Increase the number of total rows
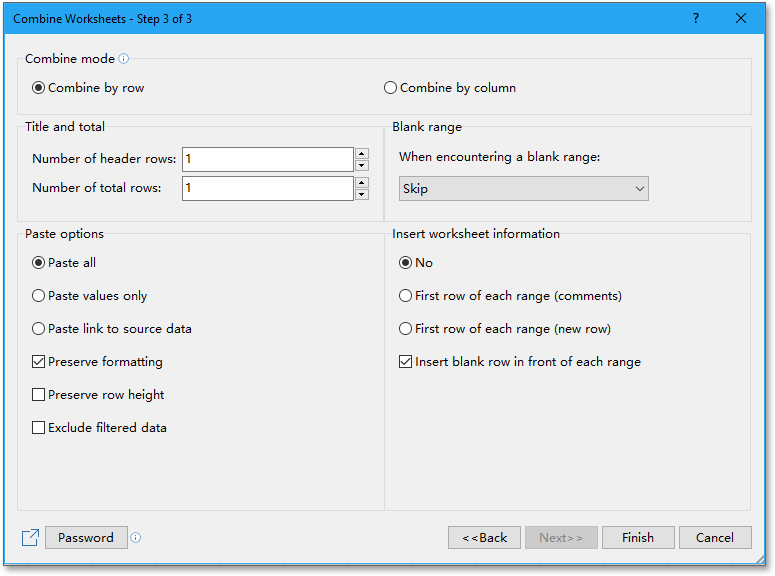 pos(362,182)
